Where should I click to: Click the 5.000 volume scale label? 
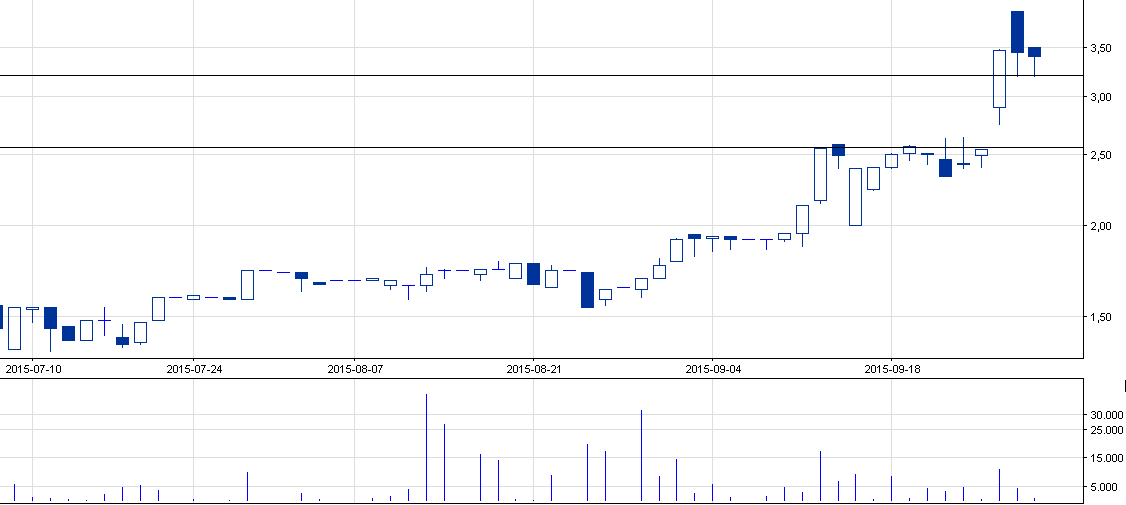(x=1108, y=487)
